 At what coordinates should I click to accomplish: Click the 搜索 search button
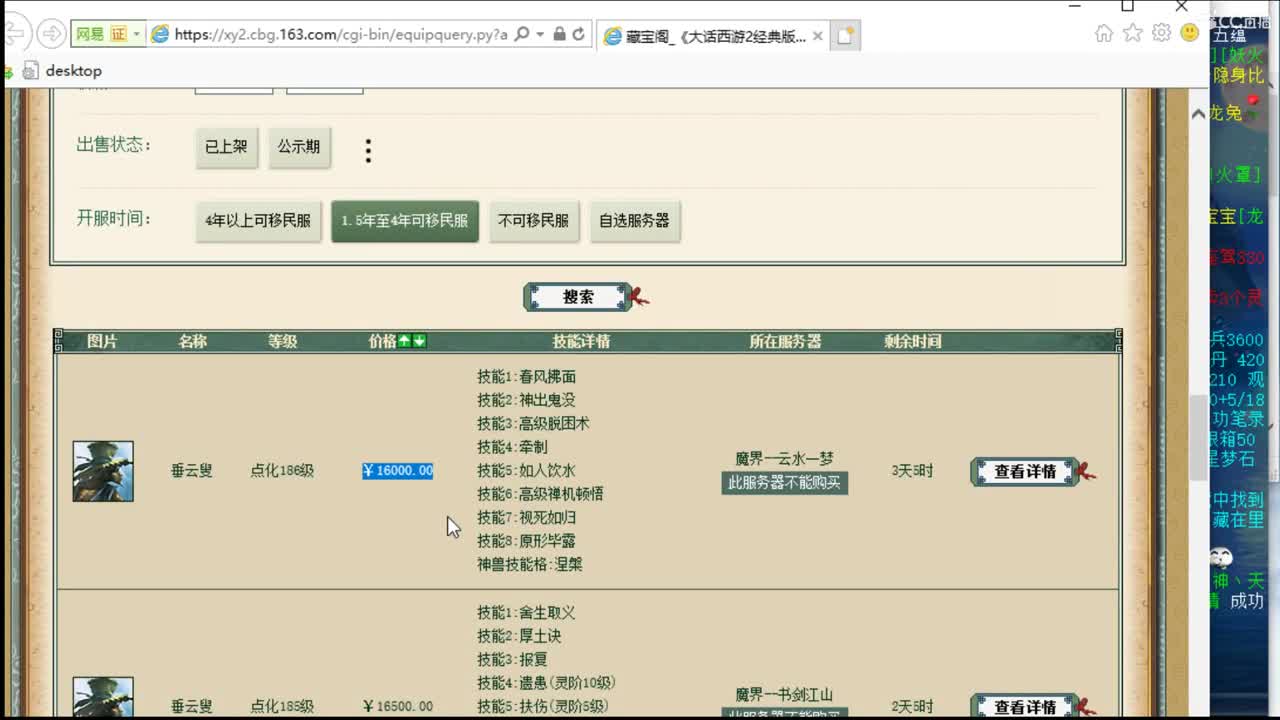click(578, 297)
